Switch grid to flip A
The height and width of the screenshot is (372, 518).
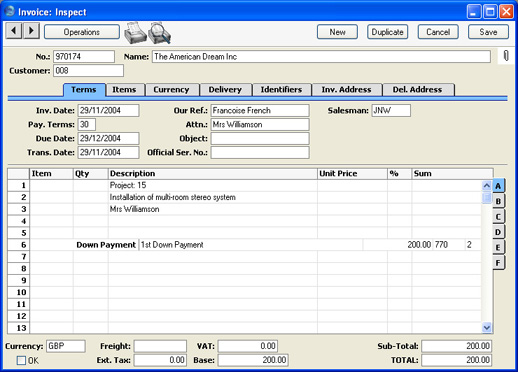point(498,186)
